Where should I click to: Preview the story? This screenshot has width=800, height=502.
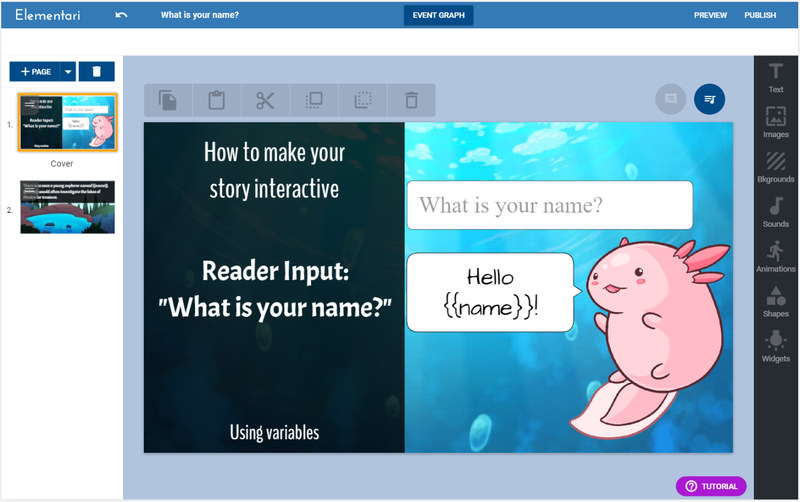pos(710,15)
